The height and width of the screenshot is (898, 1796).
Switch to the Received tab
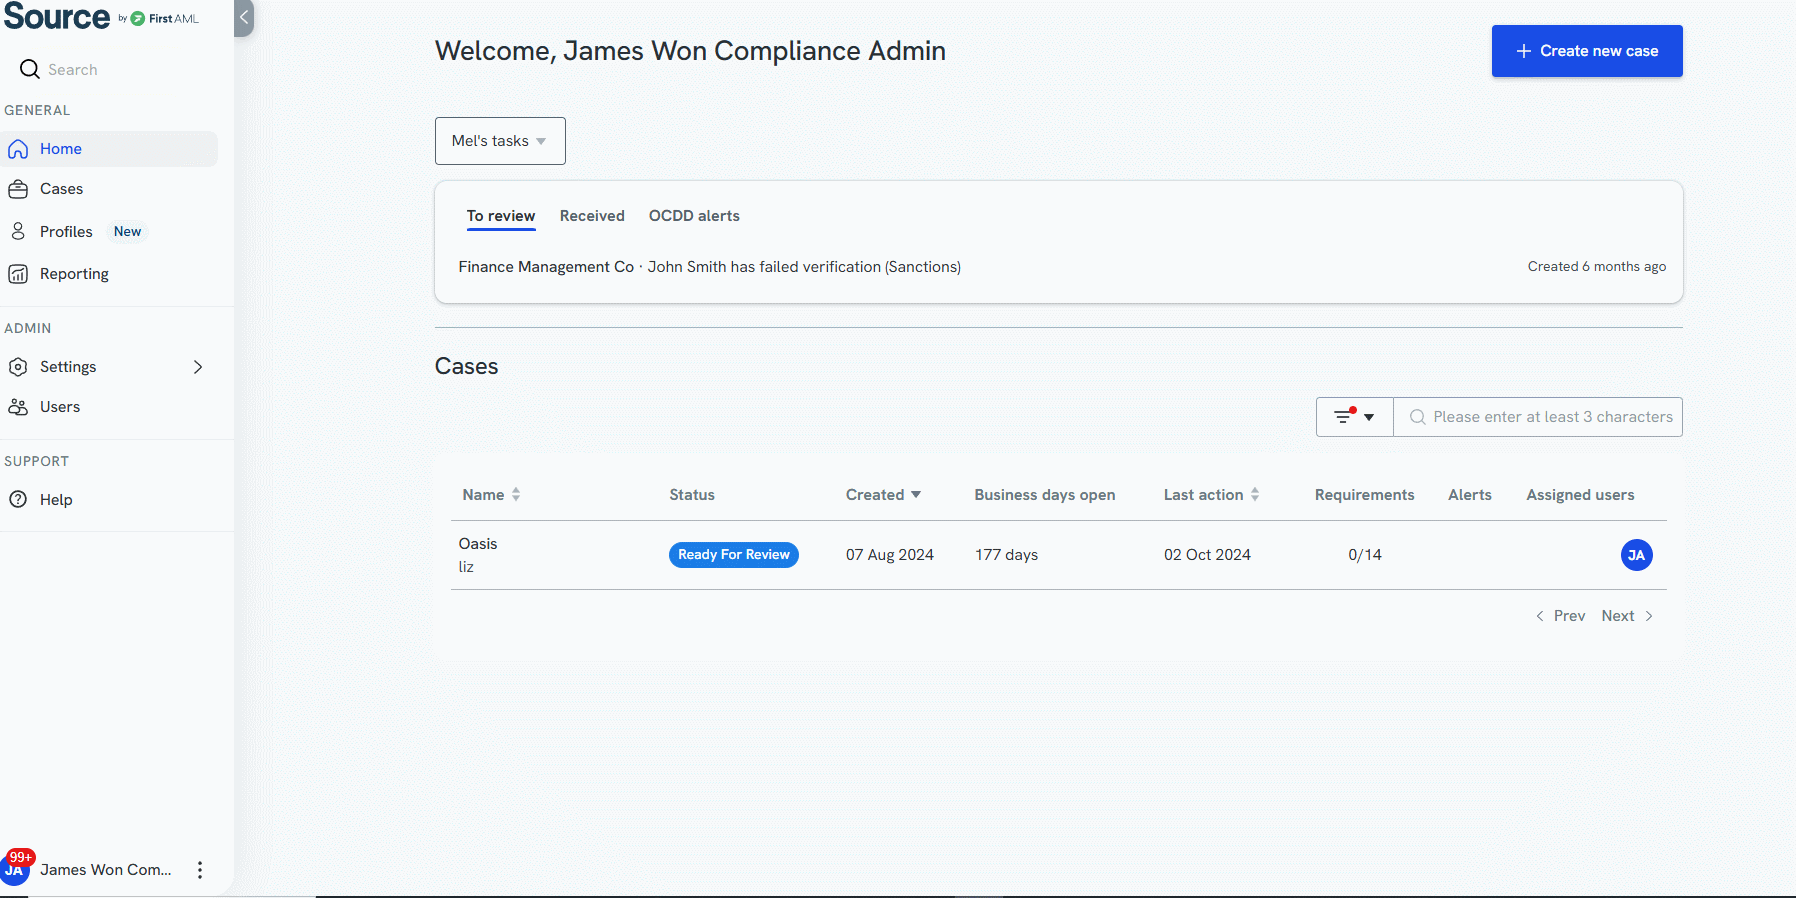pos(592,216)
